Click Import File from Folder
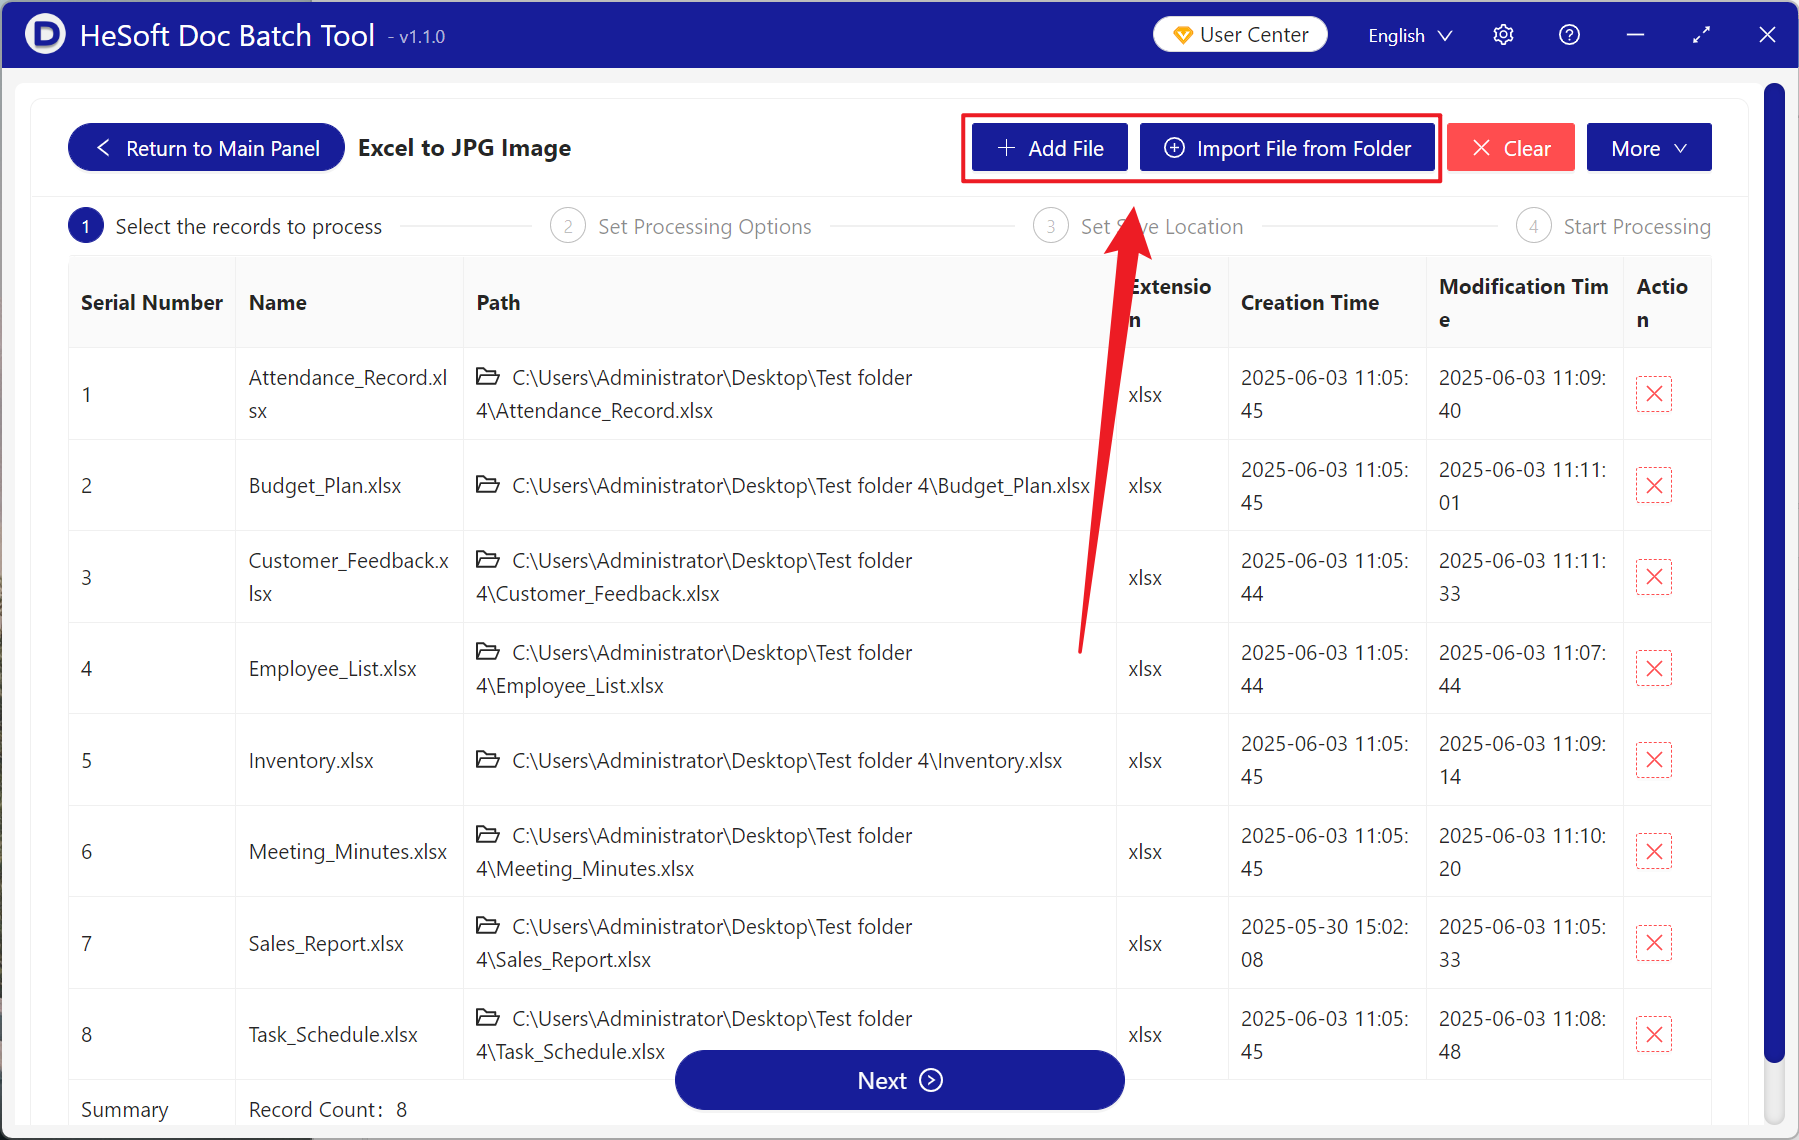Screen dimensions: 1799x1140 (1287, 148)
